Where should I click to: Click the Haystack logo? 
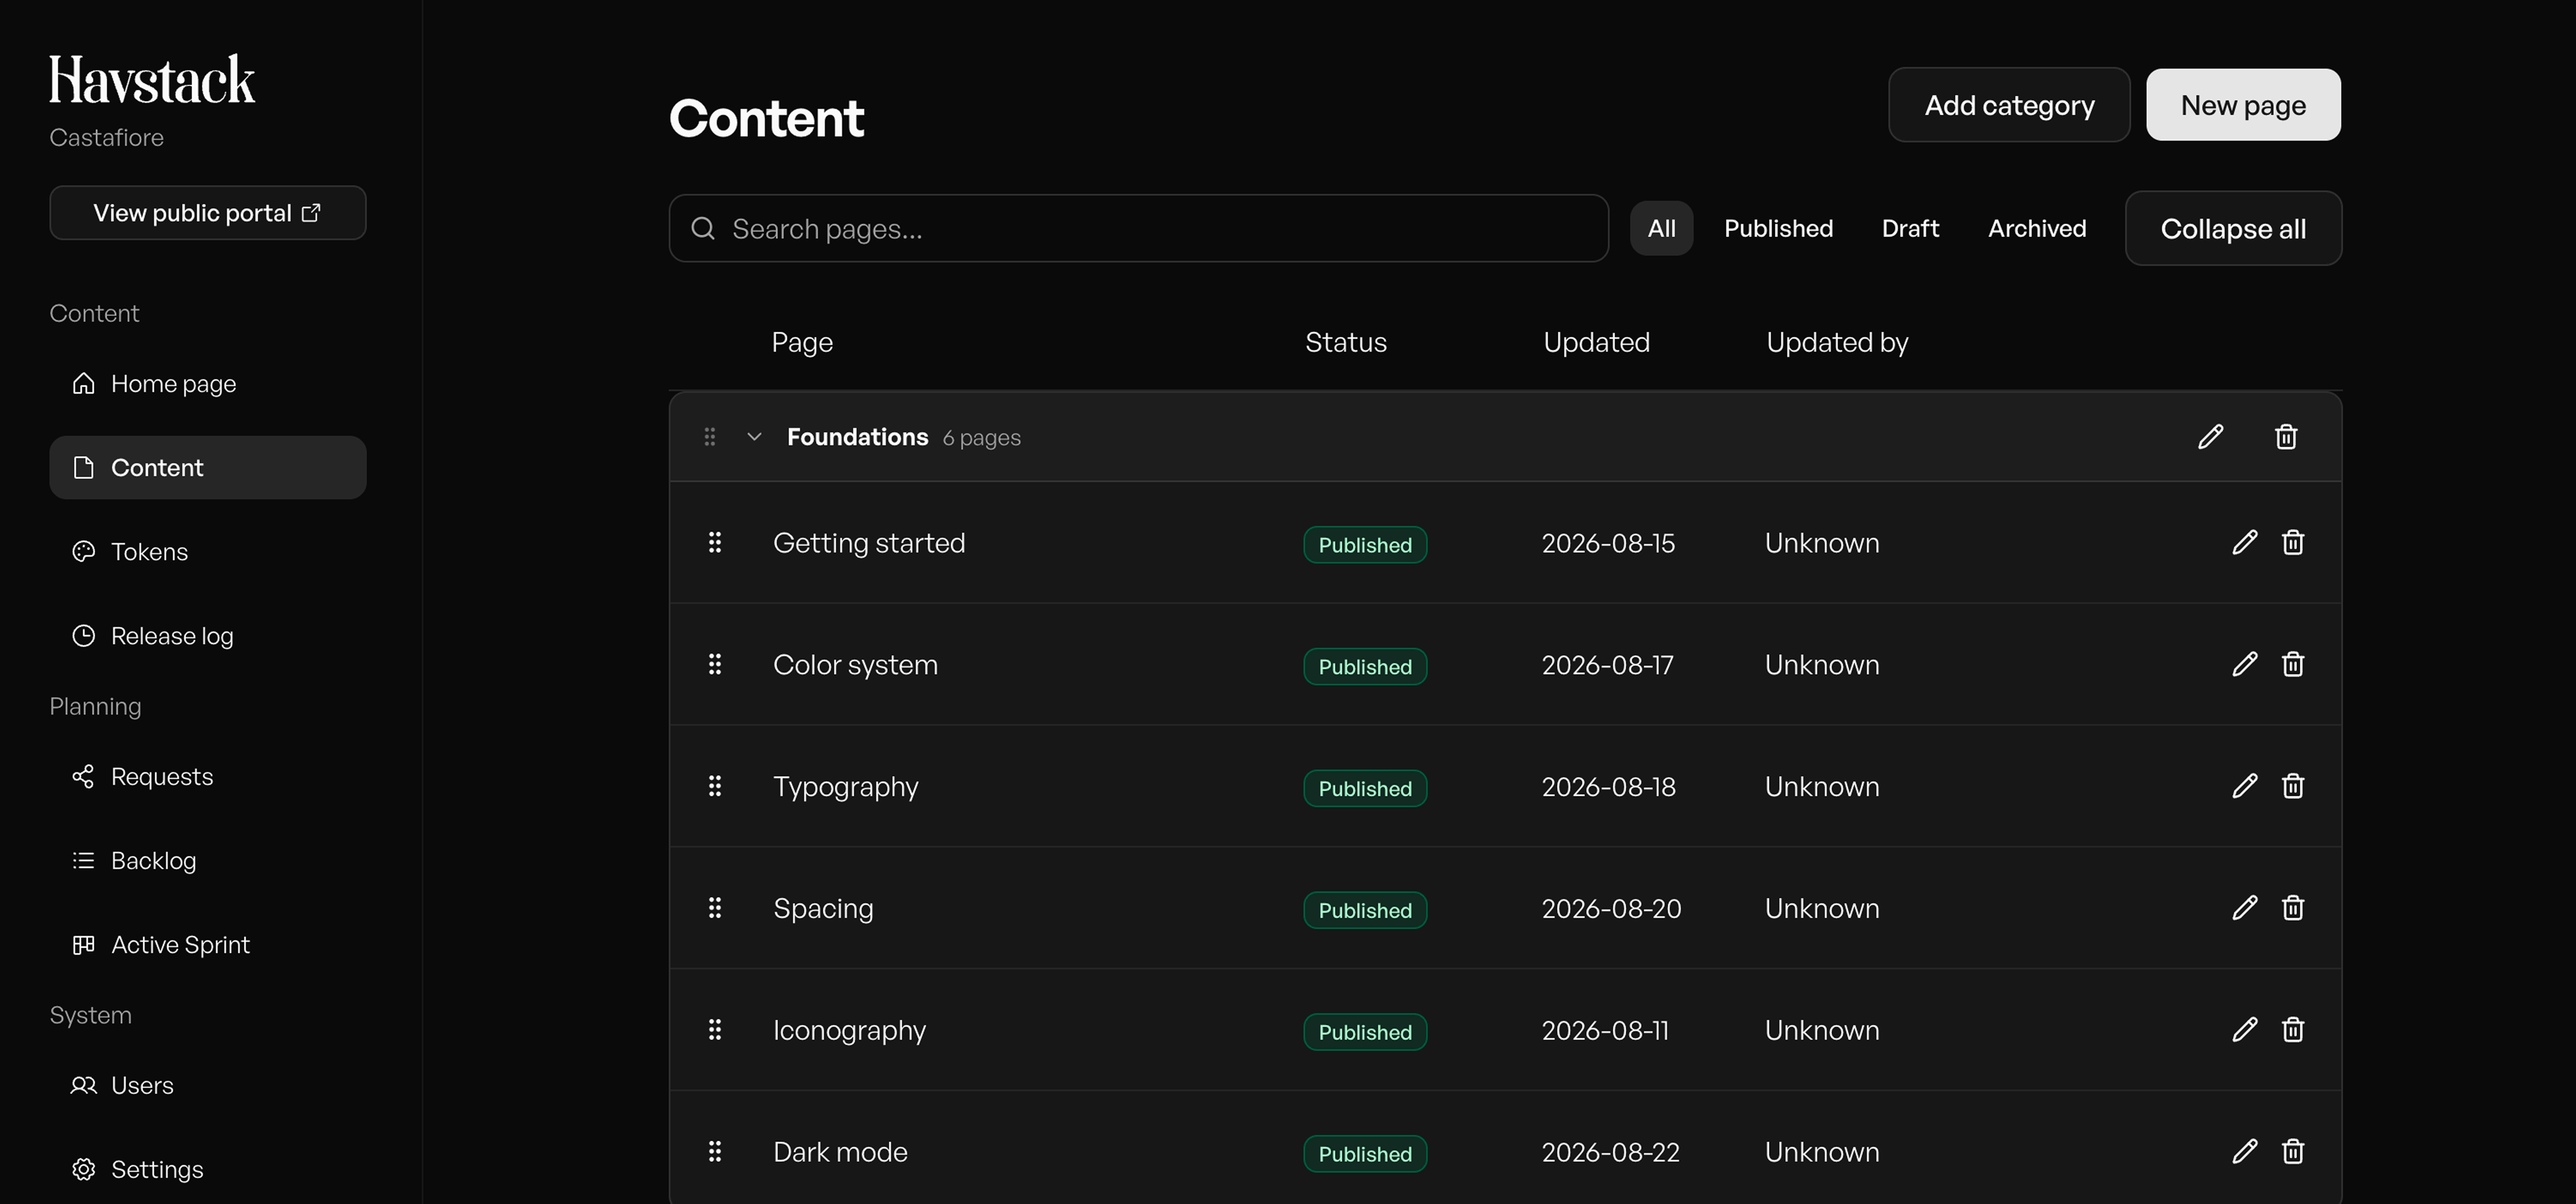(152, 80)
